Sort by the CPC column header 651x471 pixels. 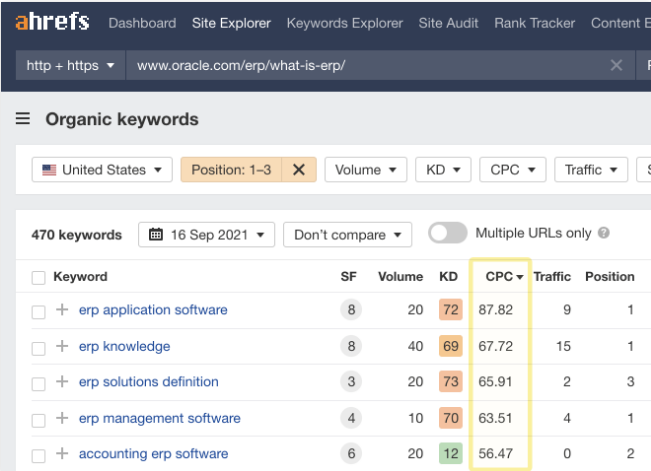(504, 277)
